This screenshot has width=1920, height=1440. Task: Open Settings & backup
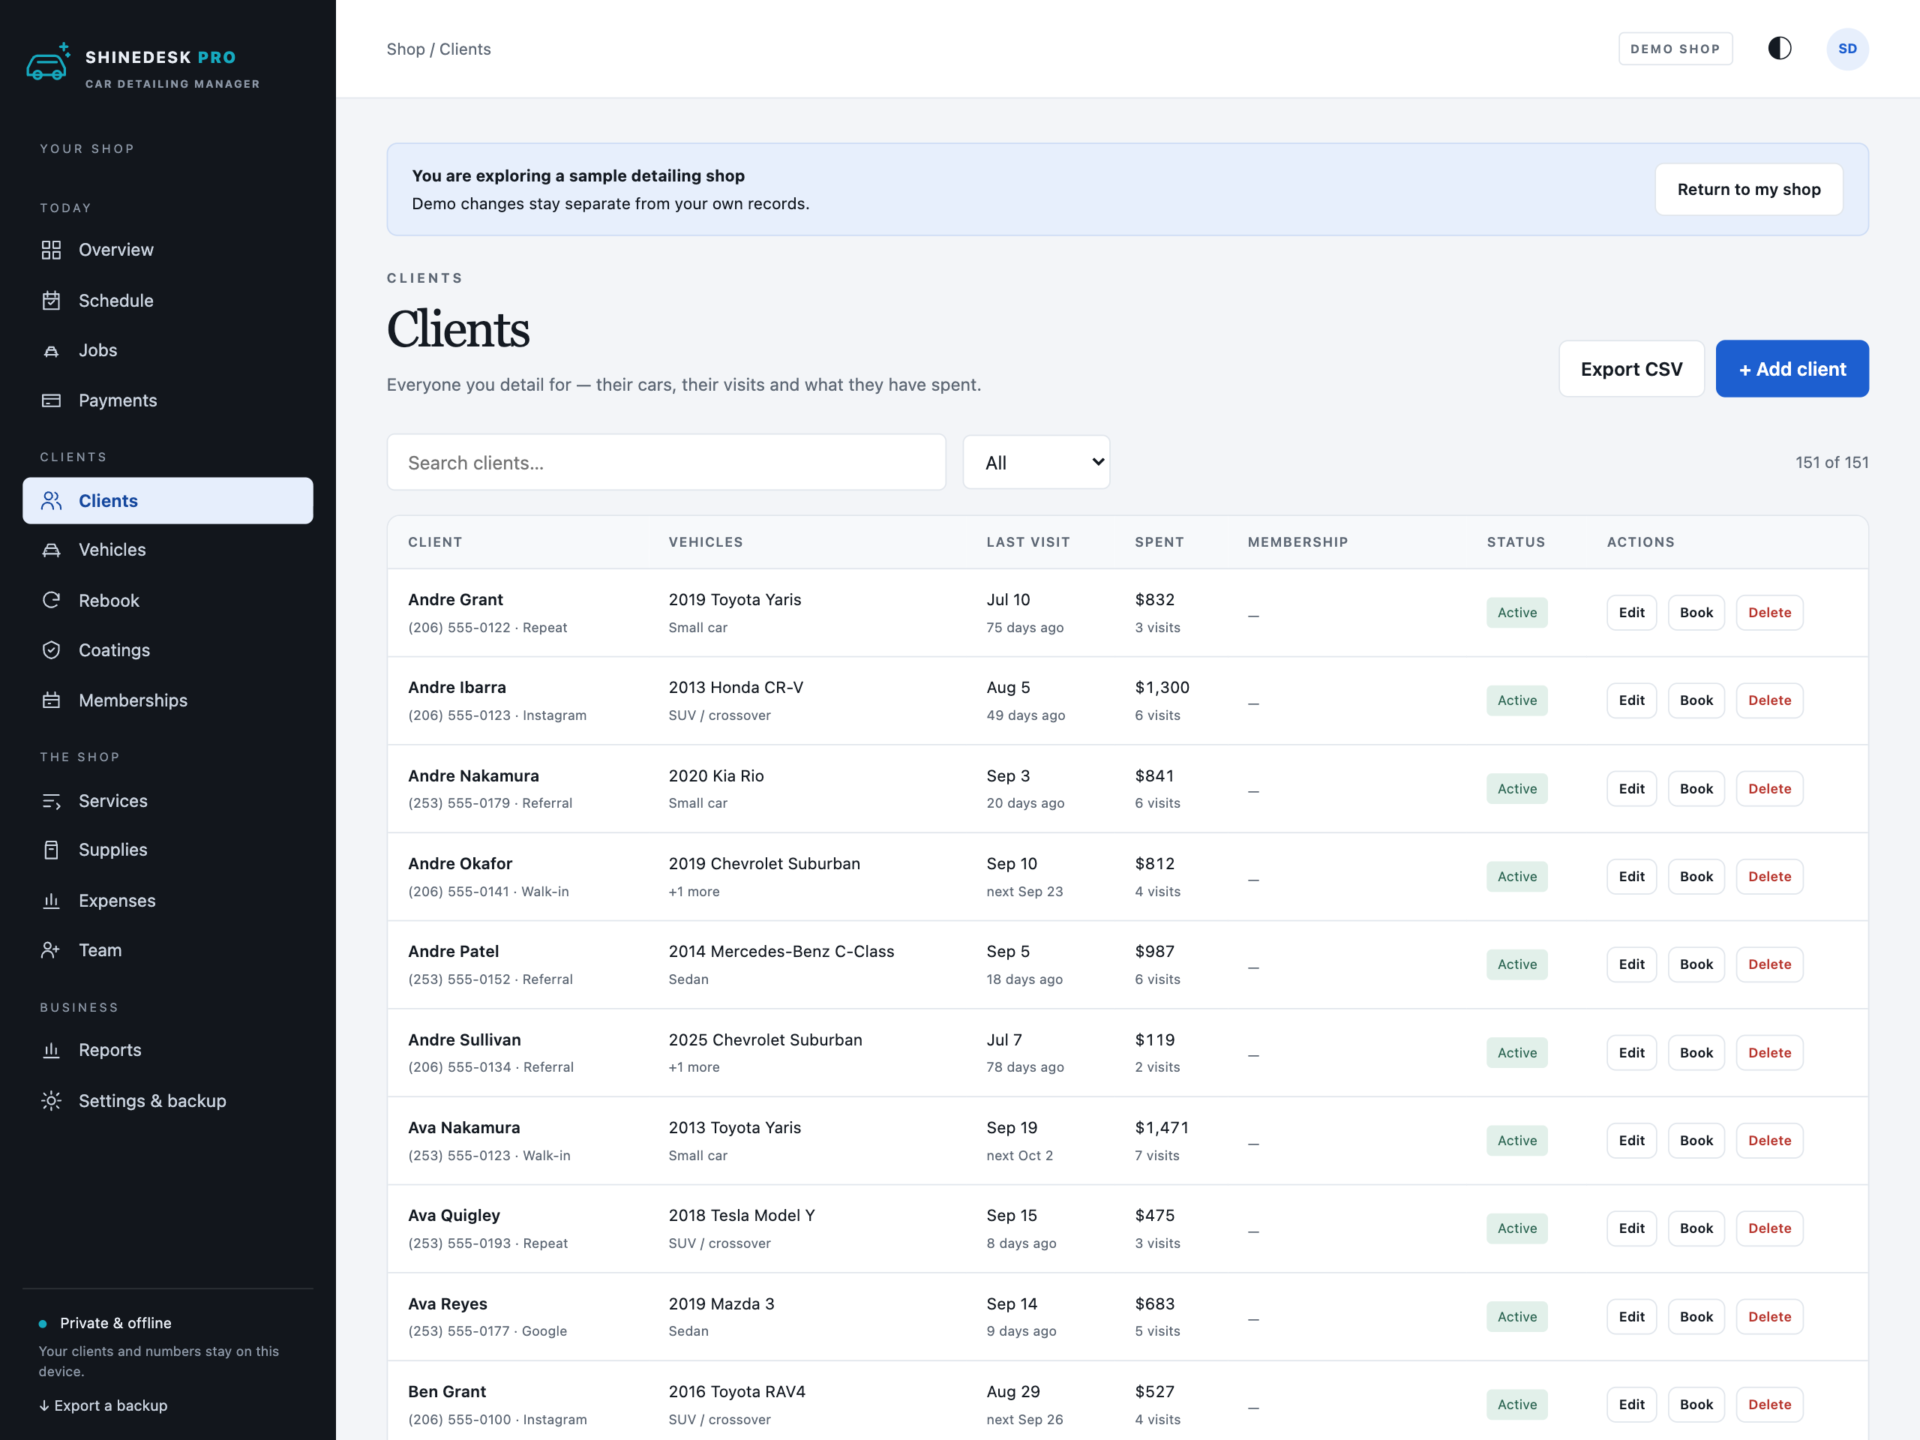tap(168, 1101)
